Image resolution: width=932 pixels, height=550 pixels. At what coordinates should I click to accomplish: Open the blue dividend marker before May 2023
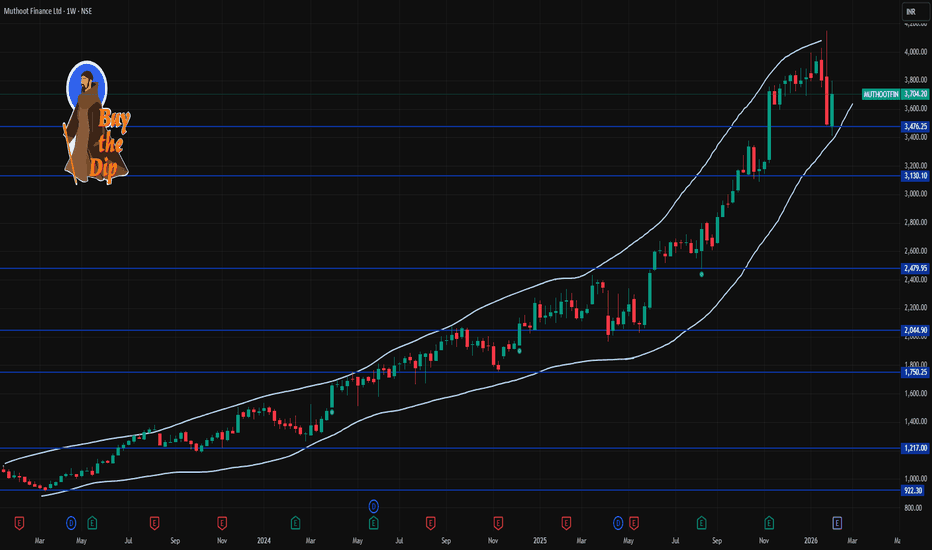coord(71,523)
